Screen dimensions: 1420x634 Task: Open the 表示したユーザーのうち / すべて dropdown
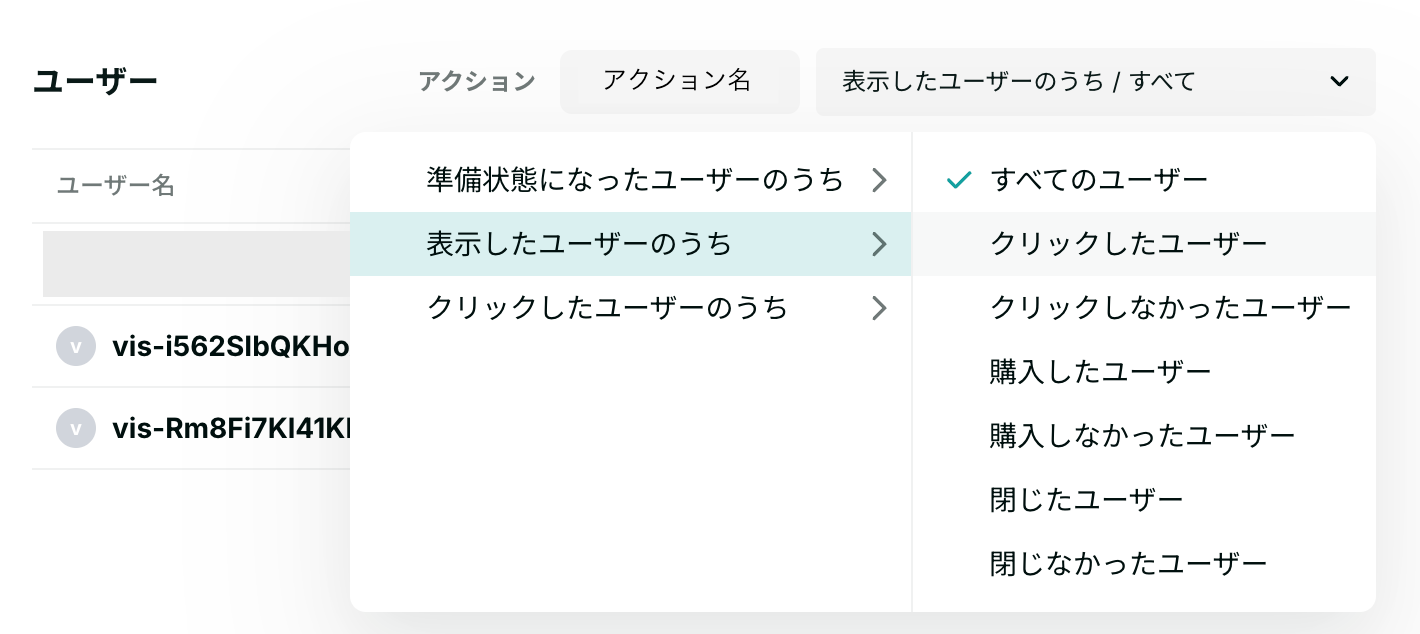[1096, 82]
